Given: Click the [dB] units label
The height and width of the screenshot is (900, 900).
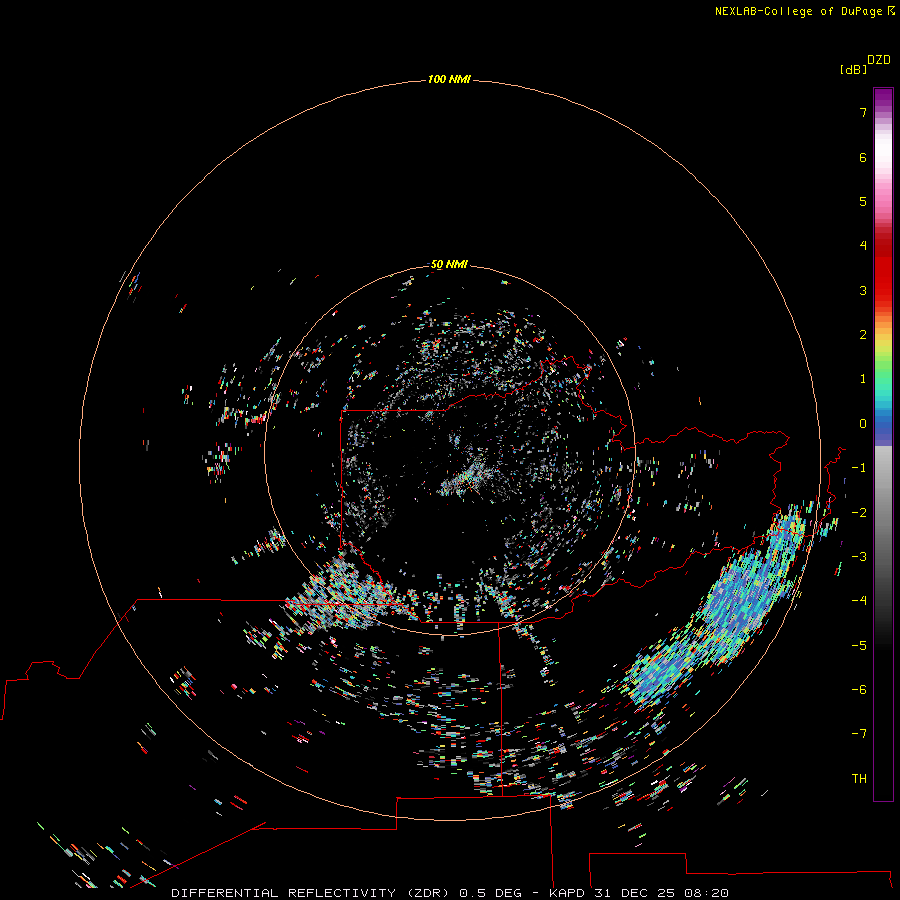Looking at the screenshot, I should (x=854, y=69).
